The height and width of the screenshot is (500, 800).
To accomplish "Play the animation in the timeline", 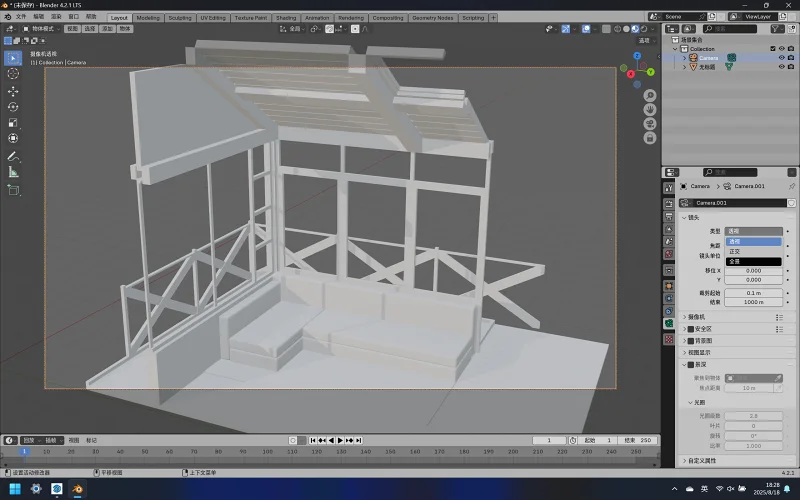I will [x=340, y=440].
